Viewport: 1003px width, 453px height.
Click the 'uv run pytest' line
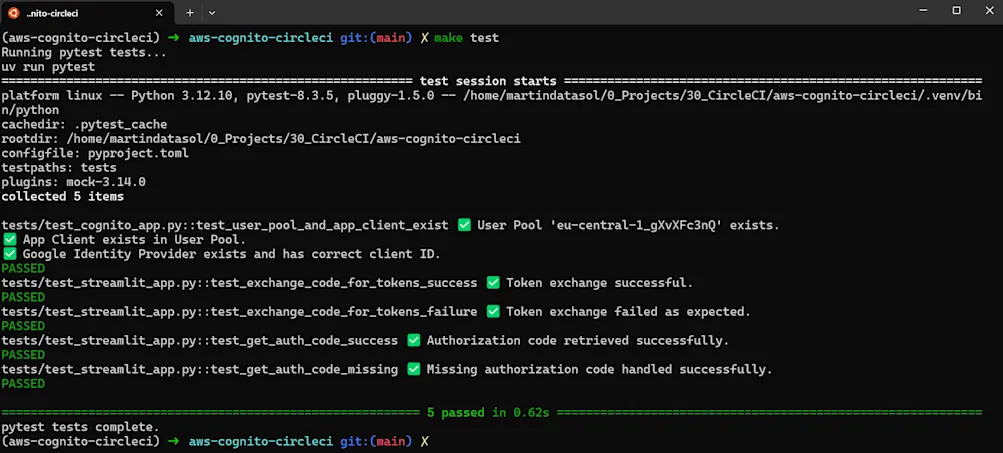[48, 67]
